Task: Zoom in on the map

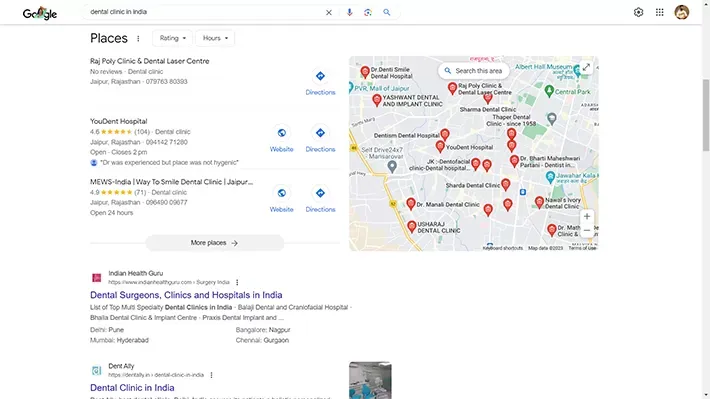Action: tap(586, 216)
